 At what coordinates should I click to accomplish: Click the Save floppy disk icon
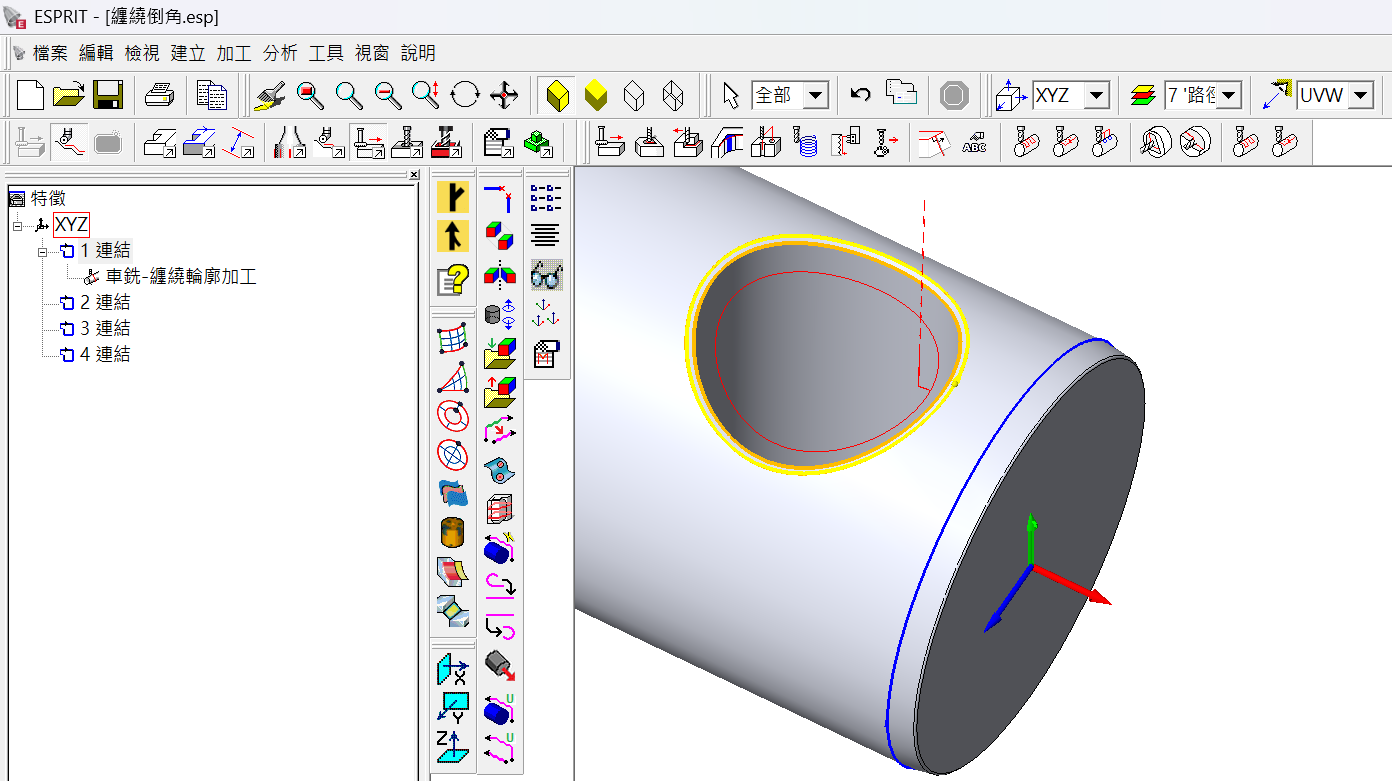coord(107,95)
